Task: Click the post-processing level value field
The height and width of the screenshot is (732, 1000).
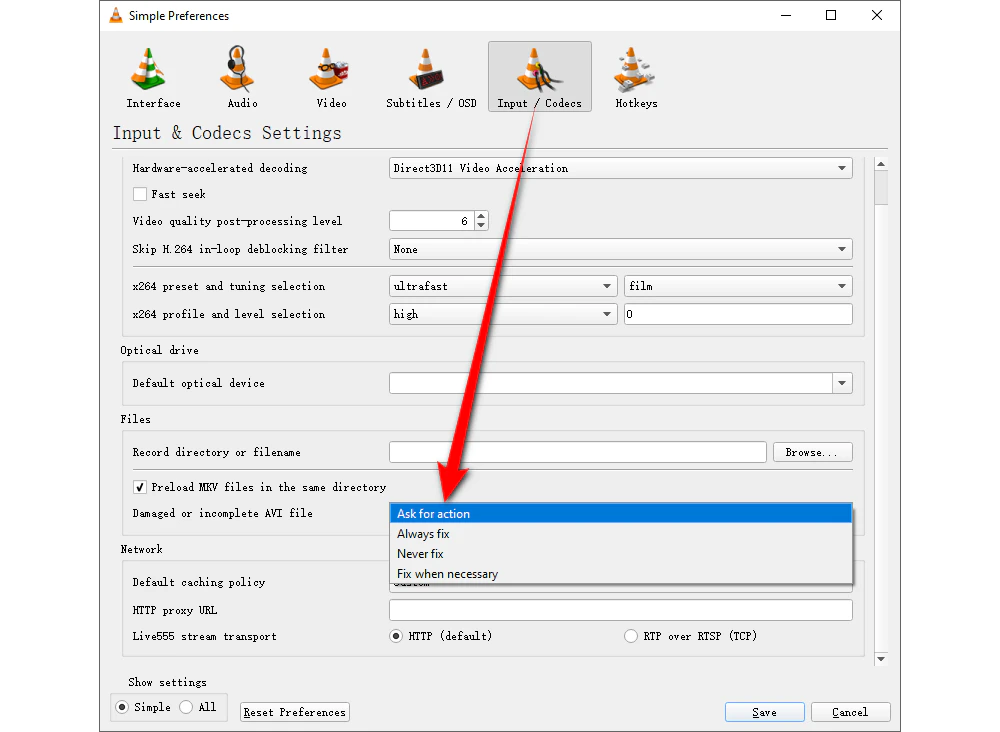Action: (x=432, y=221)
